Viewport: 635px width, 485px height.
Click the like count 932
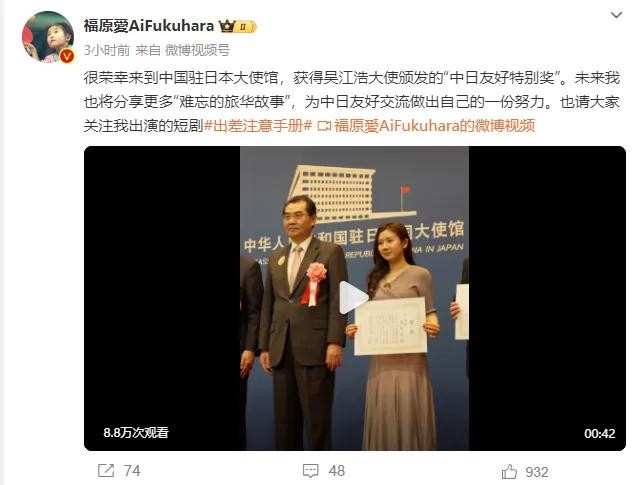[537, 472]
